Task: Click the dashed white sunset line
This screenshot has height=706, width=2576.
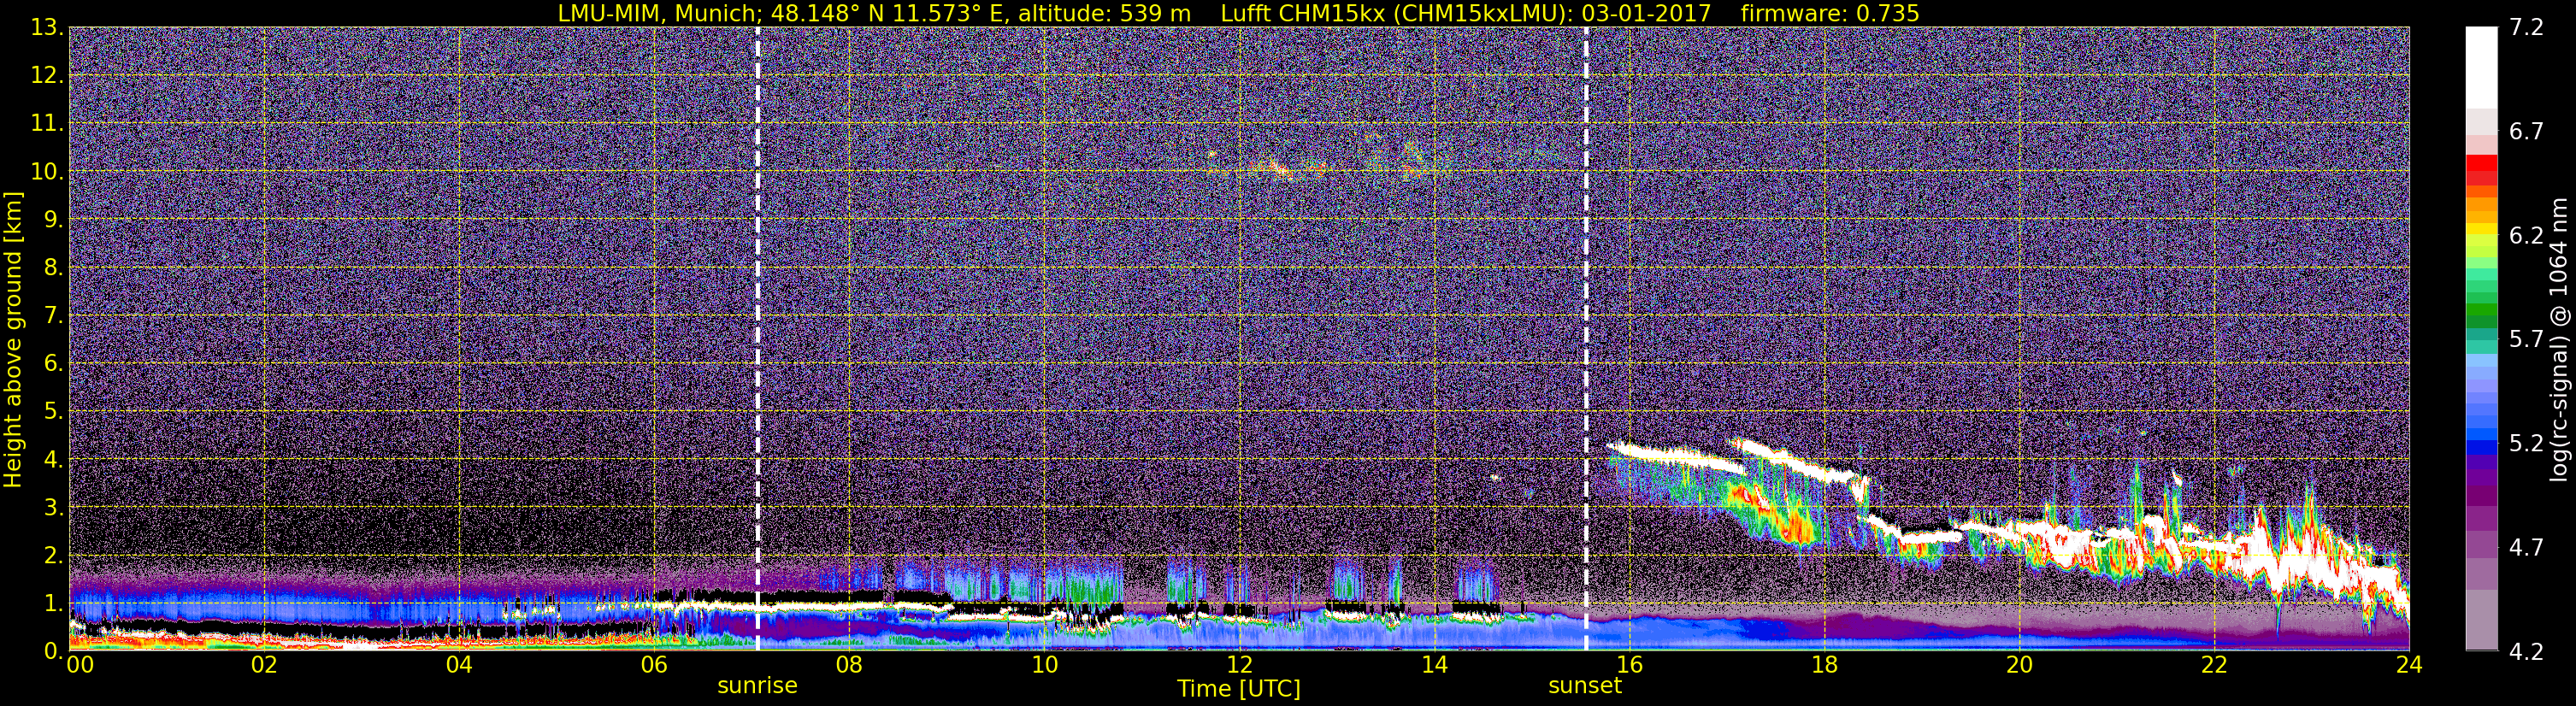Action: (1586, 339)
